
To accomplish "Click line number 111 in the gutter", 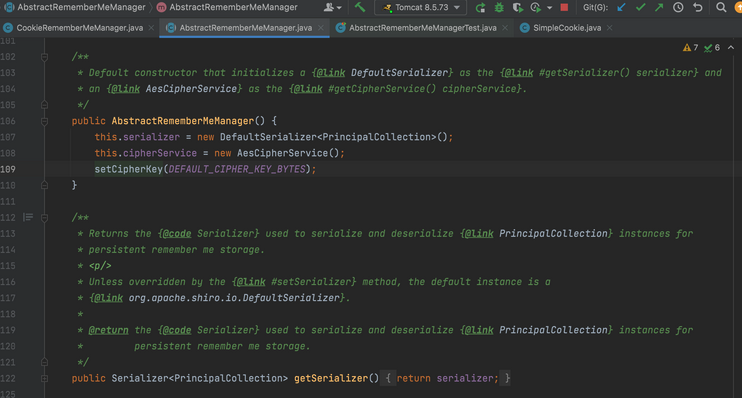I will tap(8, 202).
